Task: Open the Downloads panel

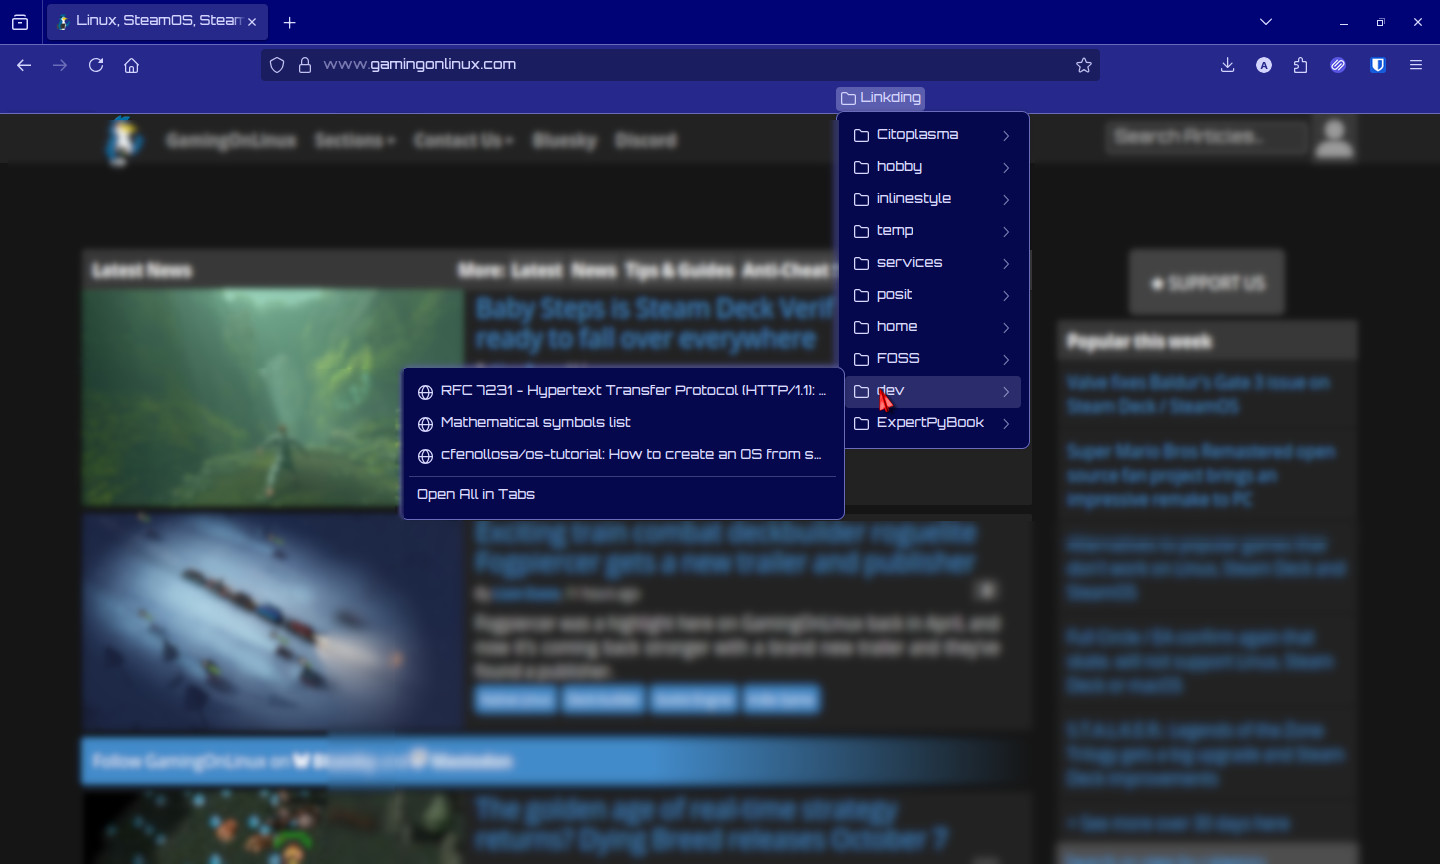Action: [x=1226, y=65]
